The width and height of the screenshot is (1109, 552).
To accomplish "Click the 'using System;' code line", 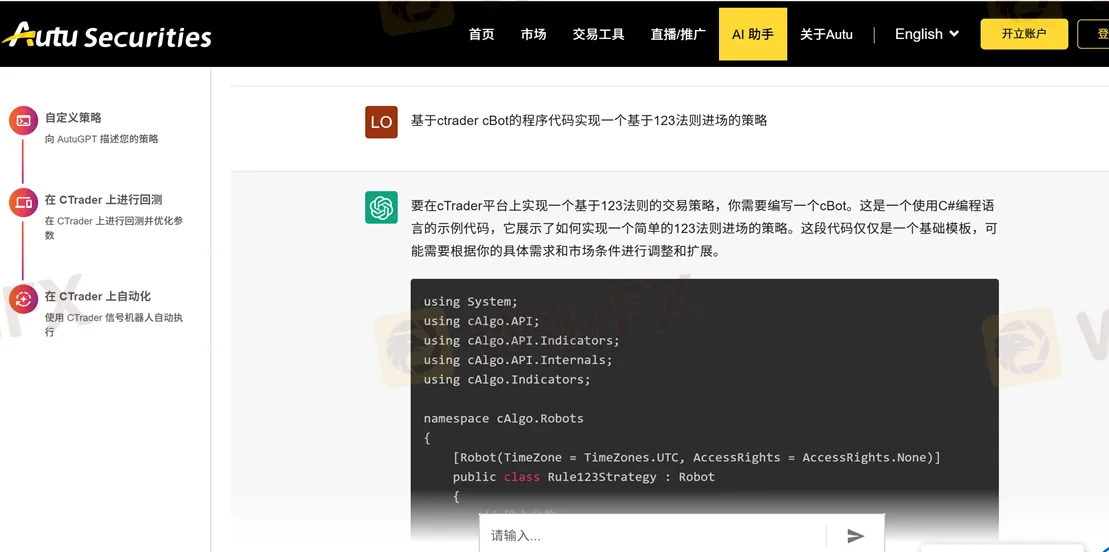I will 471,301.
